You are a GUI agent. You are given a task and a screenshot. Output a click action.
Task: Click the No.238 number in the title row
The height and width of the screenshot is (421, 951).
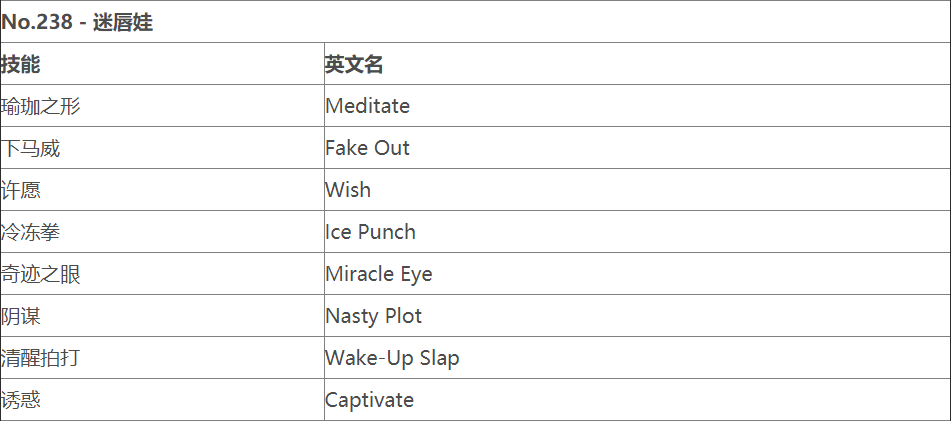(x=36, y=22)
